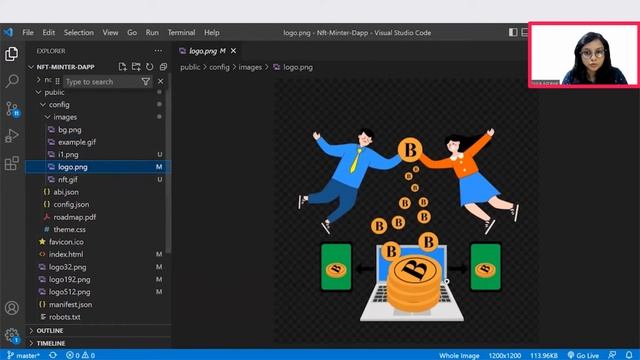The image size is (640, 360).
Task: Open Explorer more actions ellipsis
Action: click(158, 51)
